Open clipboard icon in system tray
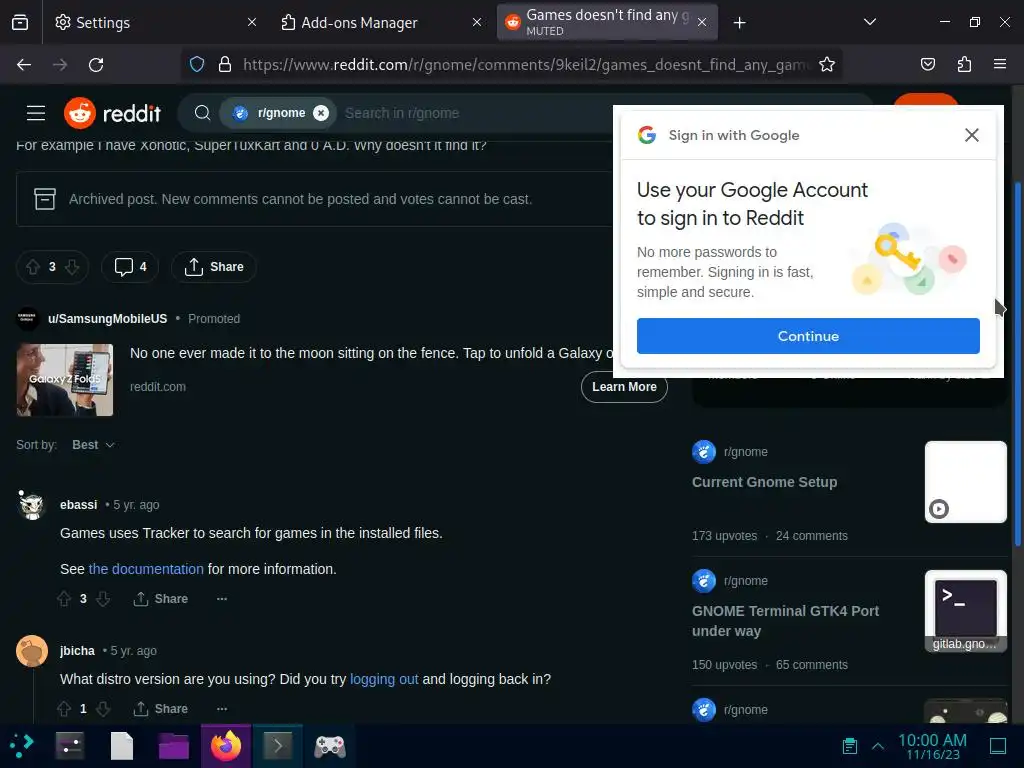 pos(850,746)
